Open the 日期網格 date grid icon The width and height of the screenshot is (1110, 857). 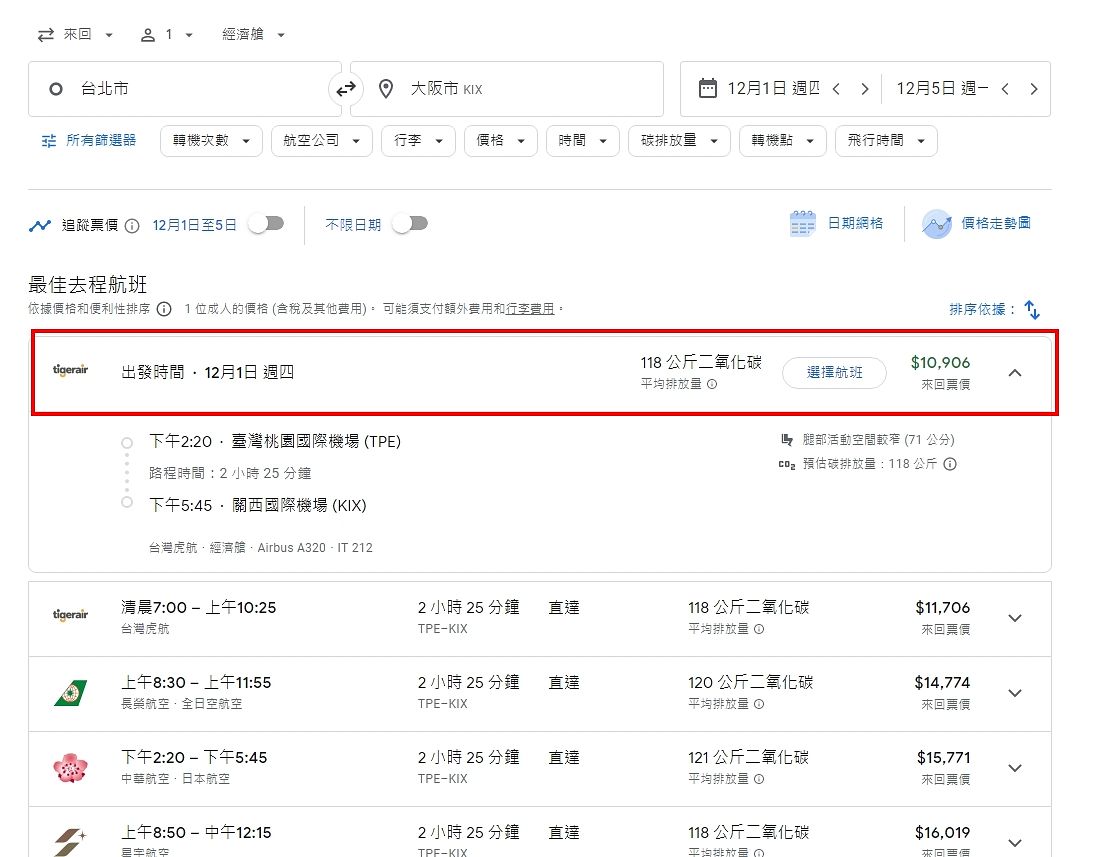803,224
